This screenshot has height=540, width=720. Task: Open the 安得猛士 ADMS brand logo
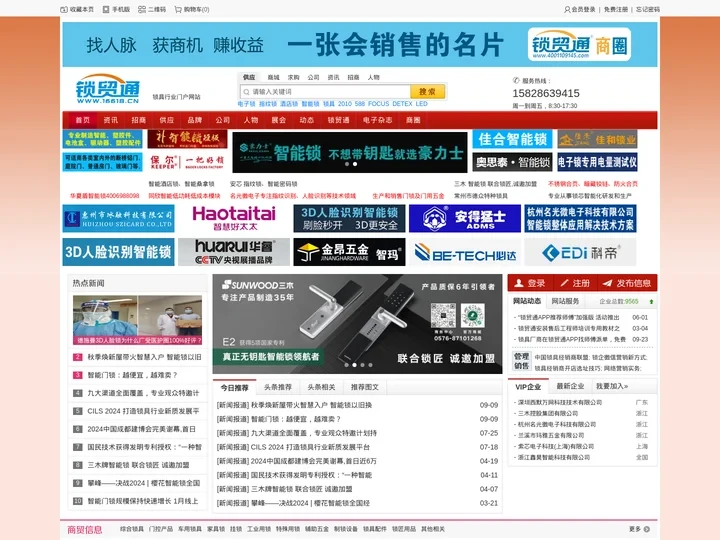[x=465, y=218]
